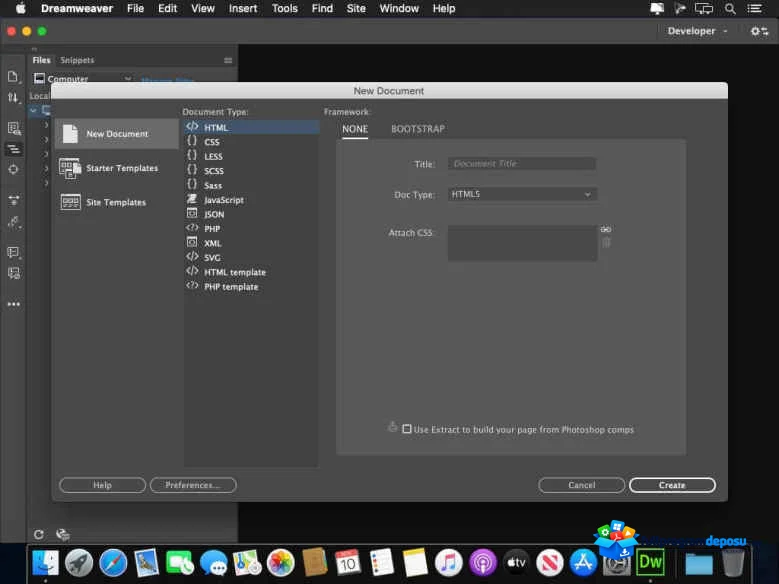Viewport: 779px width, 584px height.
Task: Open the Preferences button
Action: pyautogui.click(x=193, y=485)
